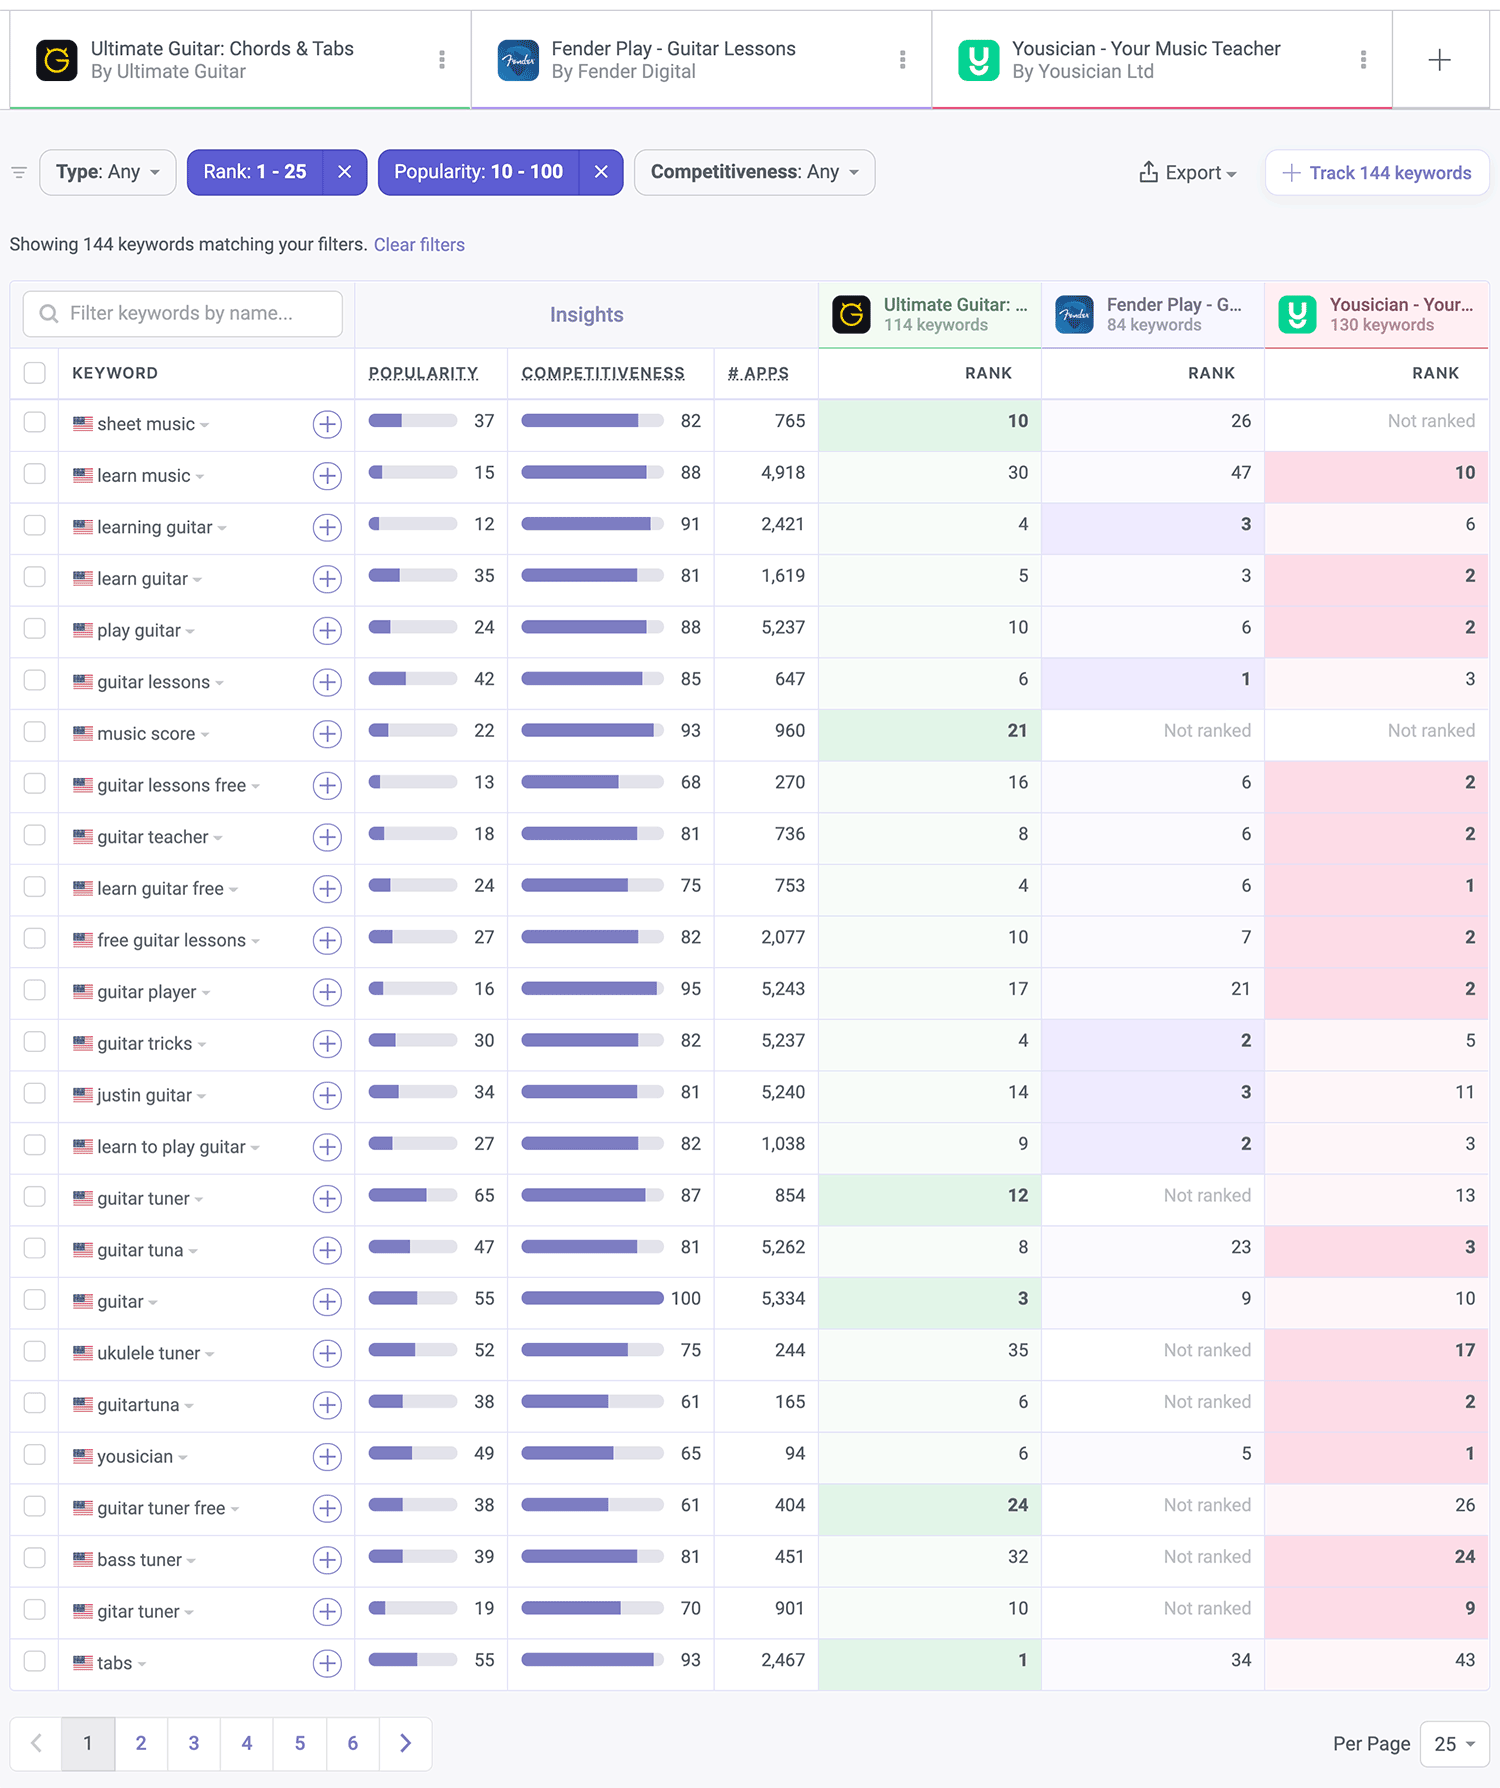This screenshot has width=1500, height=1788.
Task: Go to page 2
Action: point(141,1743)
